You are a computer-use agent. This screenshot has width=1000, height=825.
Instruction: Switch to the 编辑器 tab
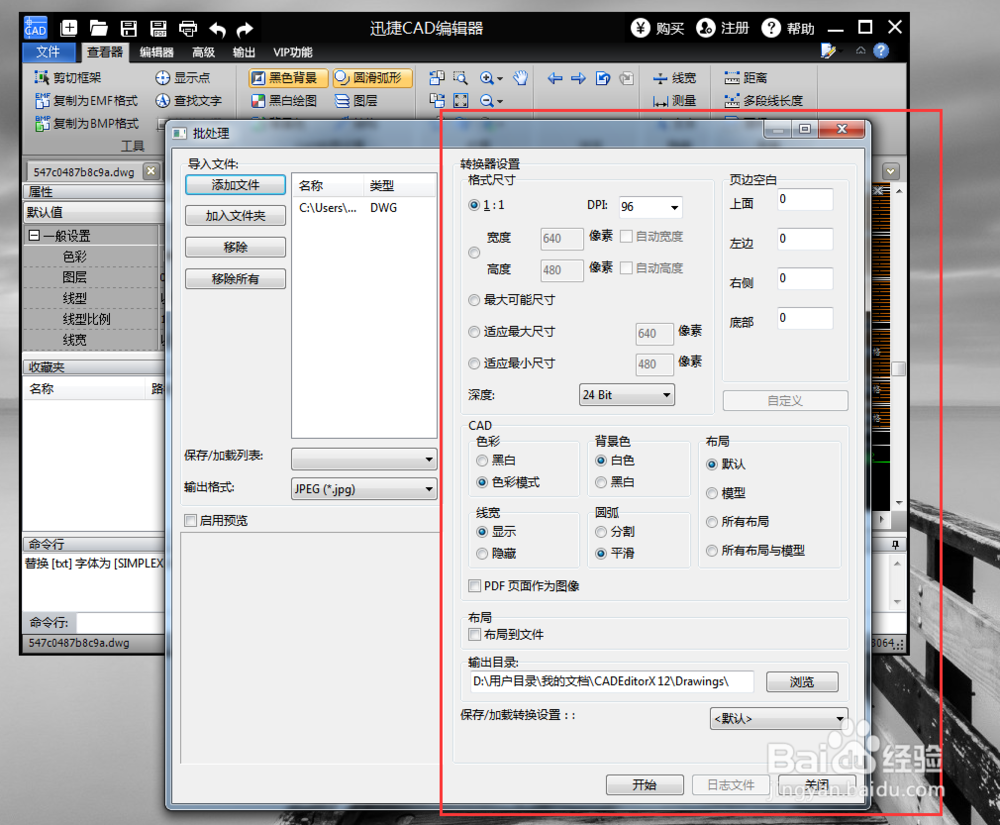pyautogui.click(x=156, y=52)
